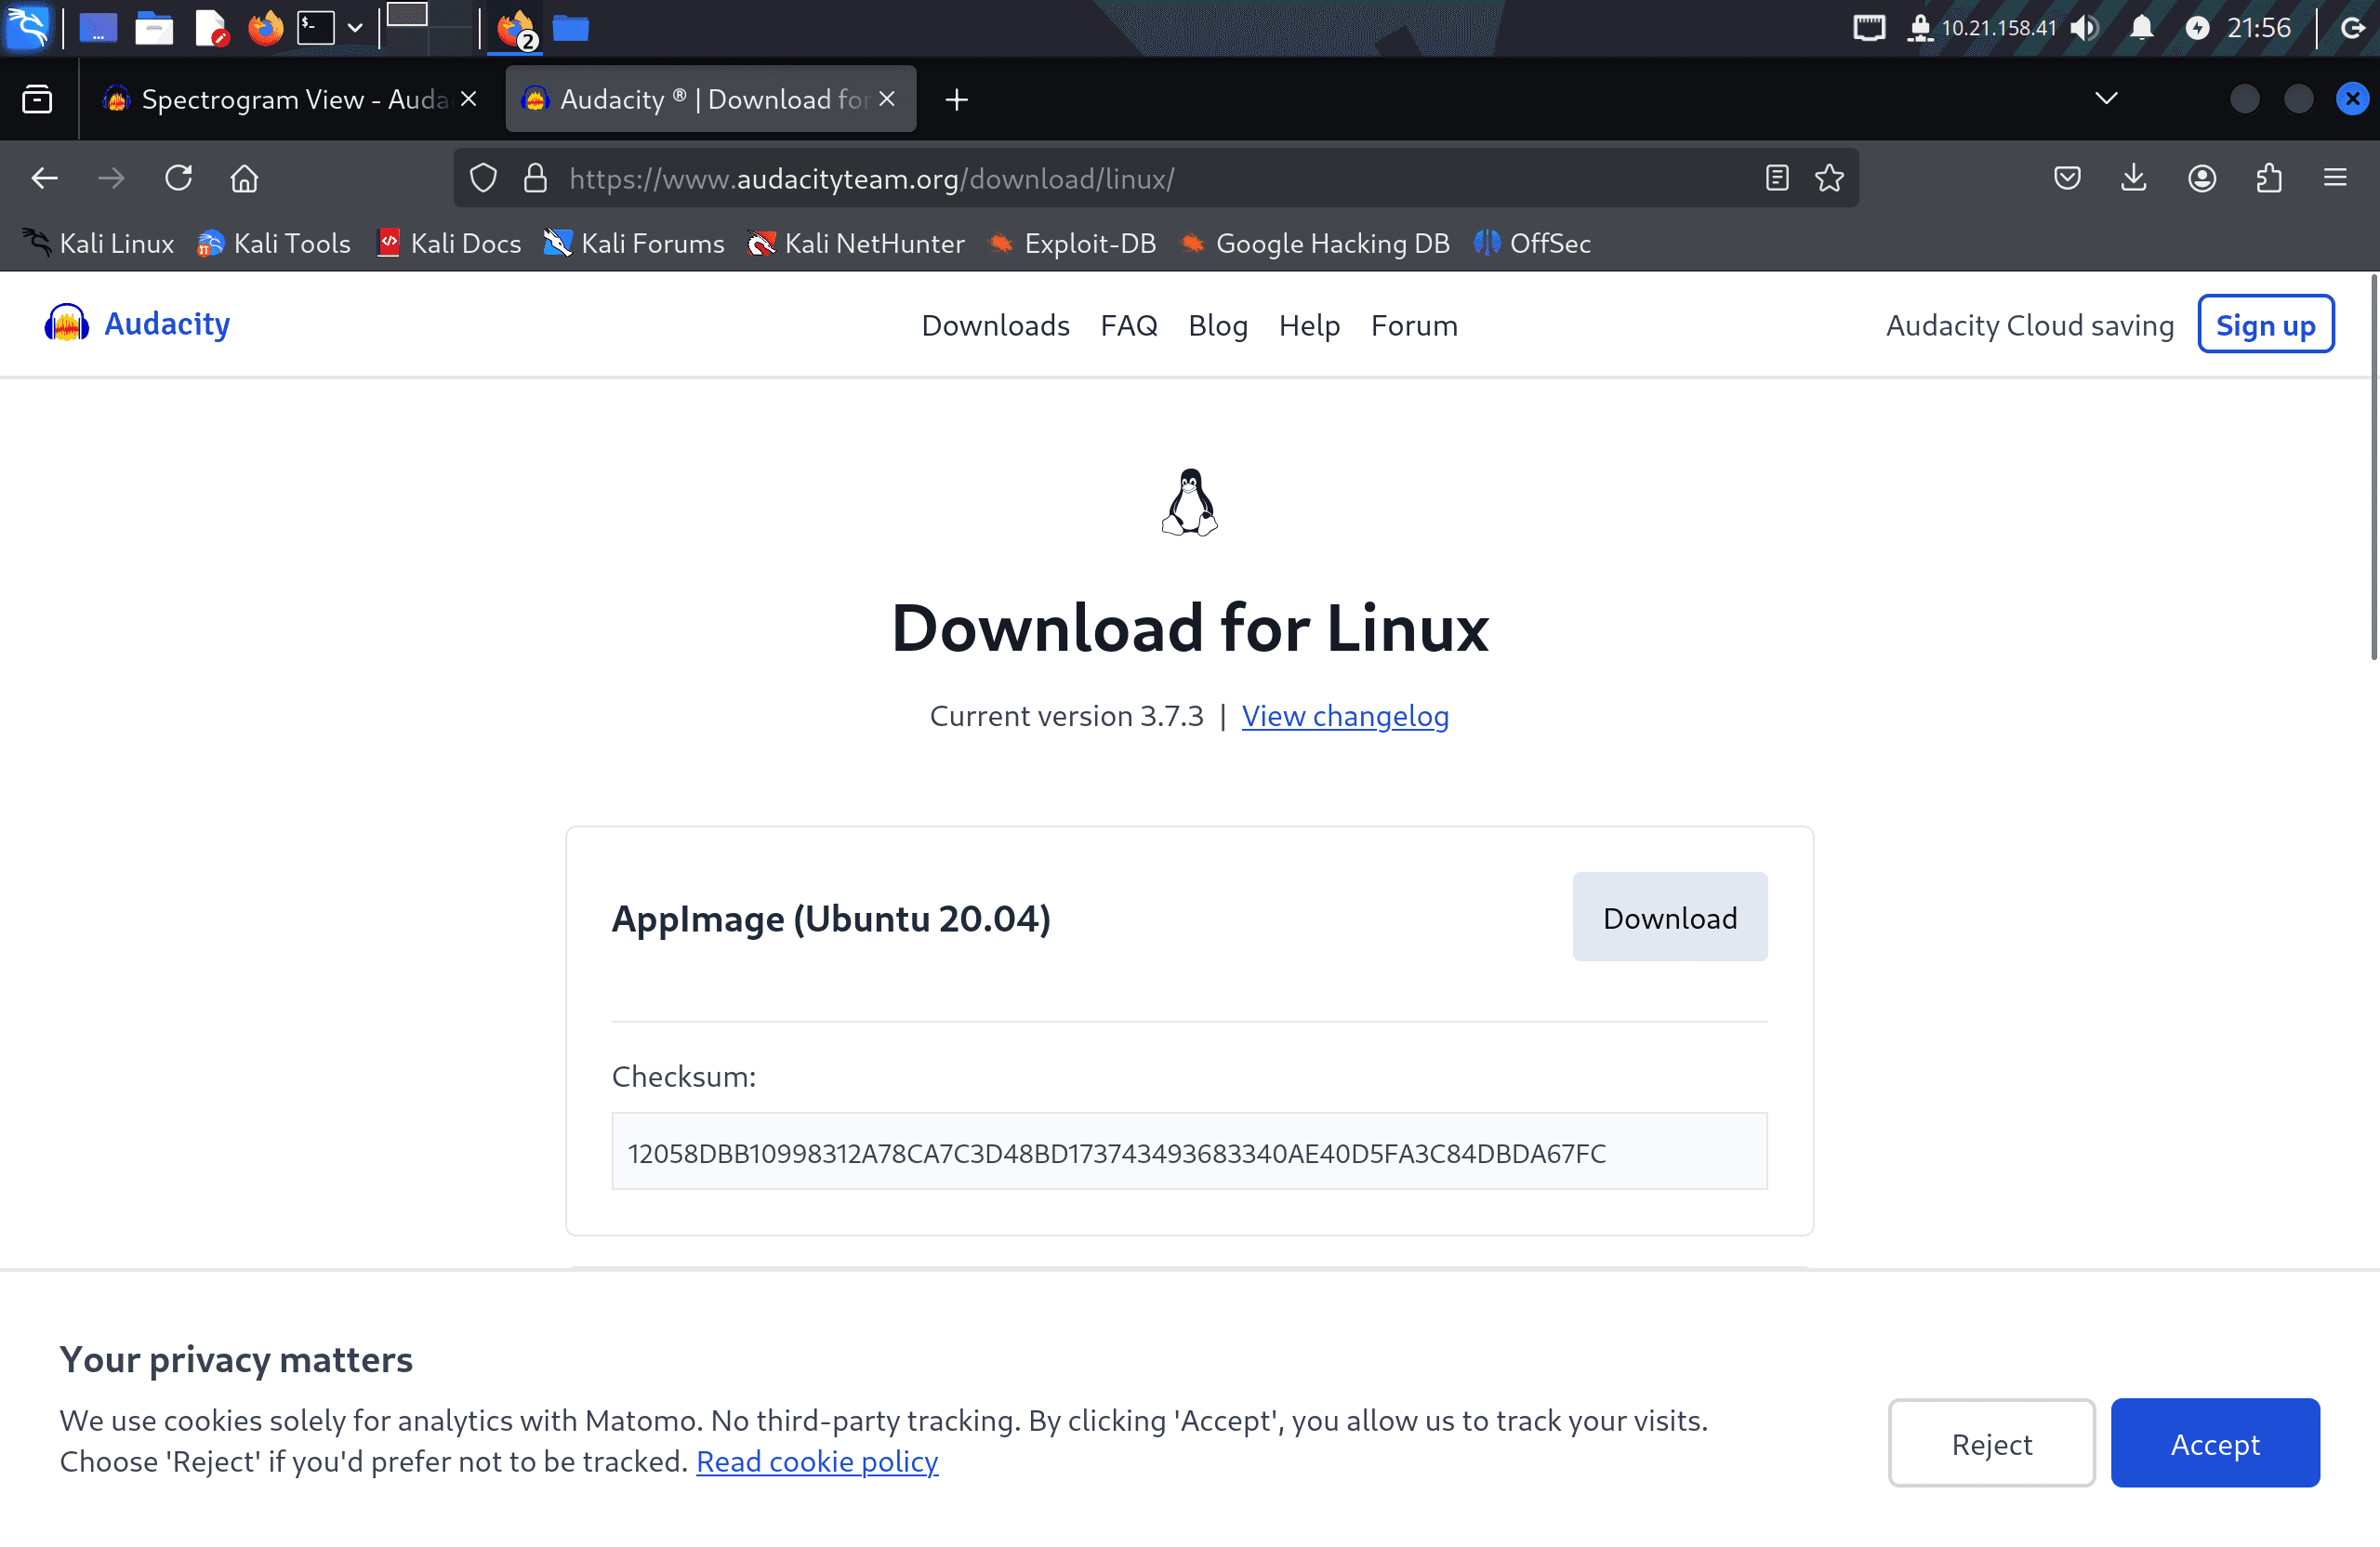This screenshot has width=2380, height=1547.
Task: Open the blue folder taskbar window
Action: pyautogui.click(x=571, y=28)
